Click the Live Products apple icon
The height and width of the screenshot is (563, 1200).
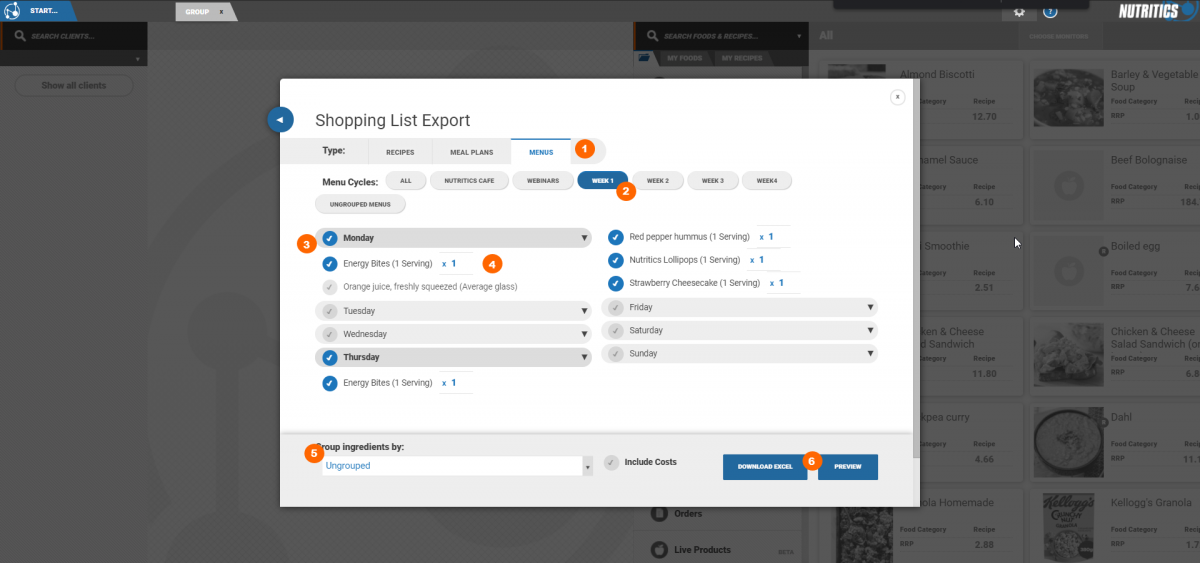659,549
